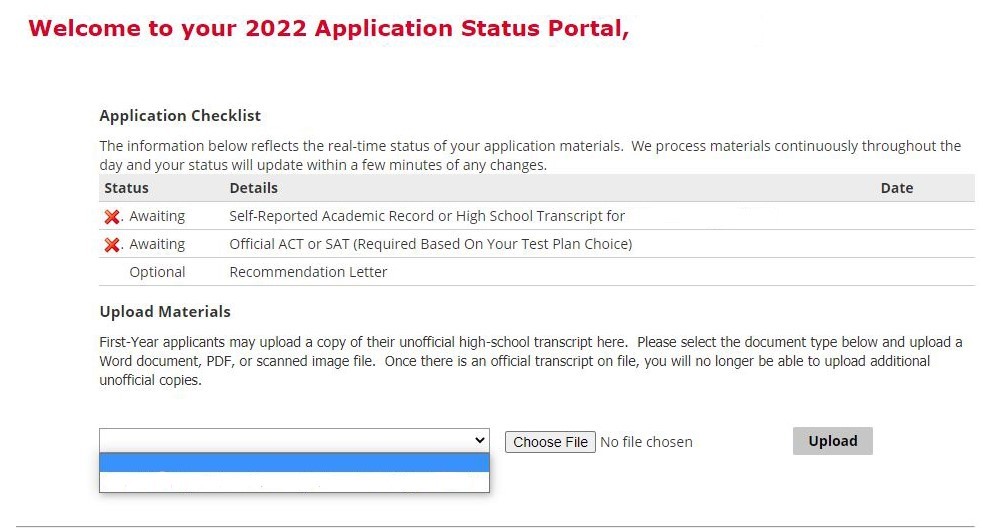Click the 'No file chosen' label
The height and width of the screenshot is (528, 986).
[x=646, y=442]
